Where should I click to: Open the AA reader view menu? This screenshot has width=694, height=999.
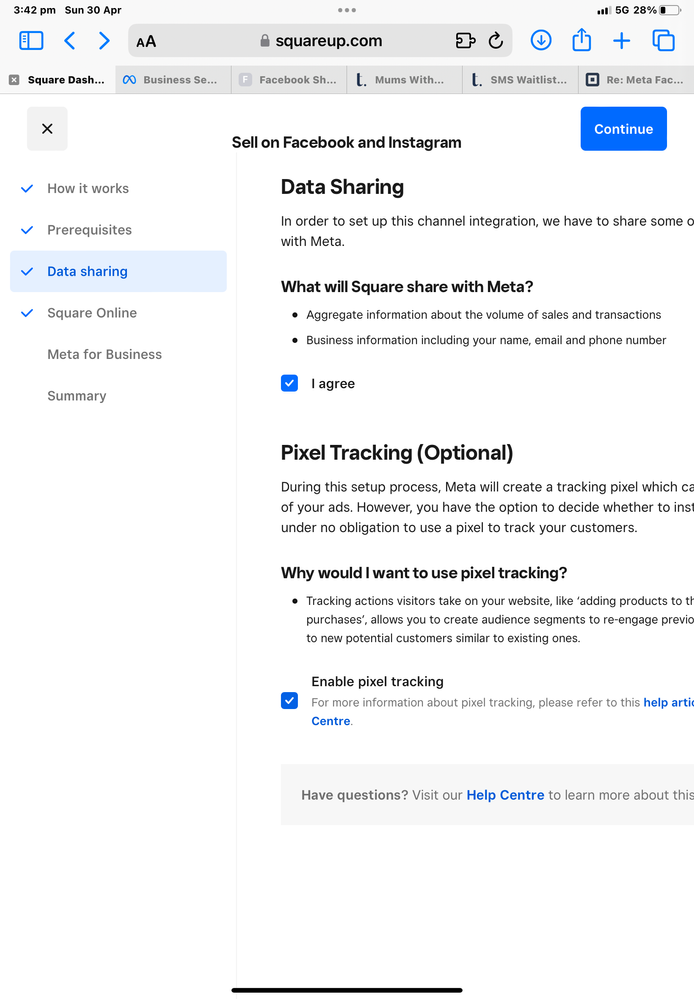pos(146,41)
